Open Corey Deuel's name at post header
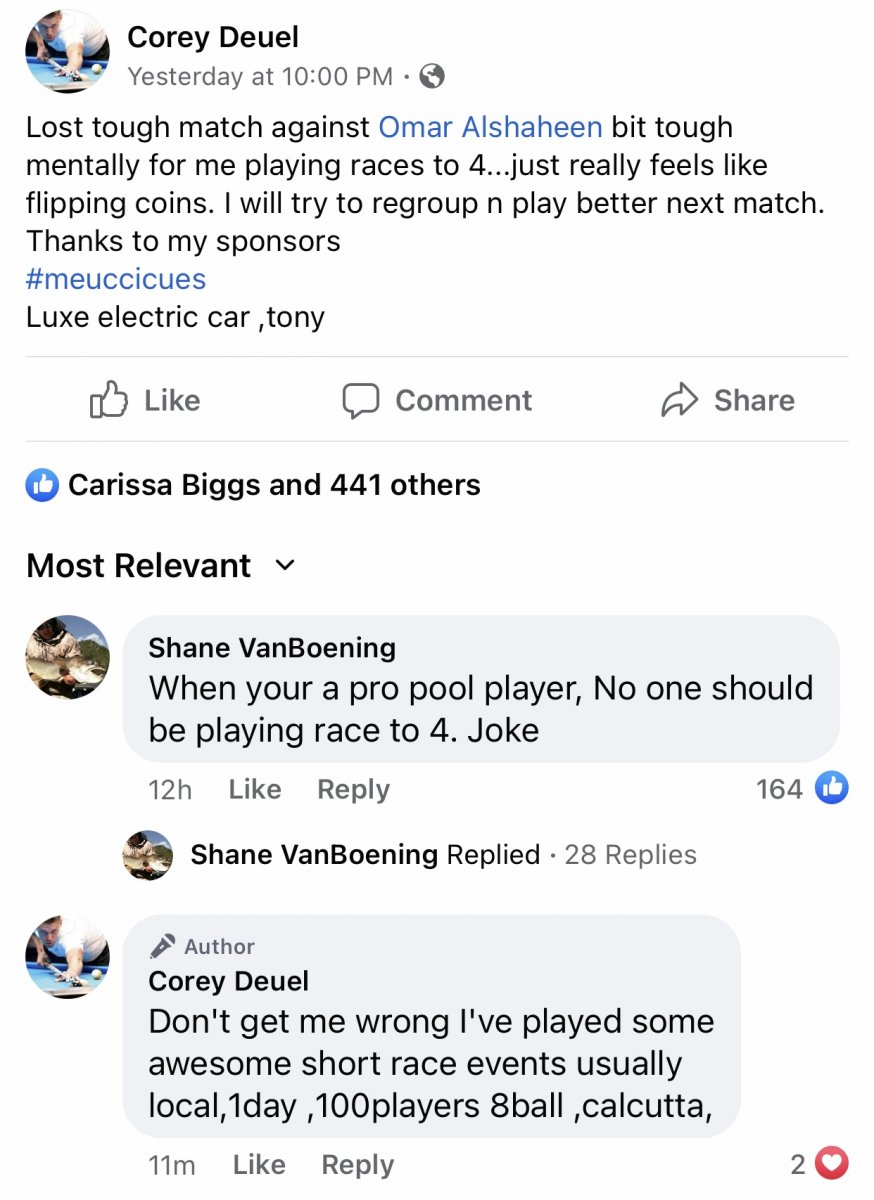 (x=213, y=38)
